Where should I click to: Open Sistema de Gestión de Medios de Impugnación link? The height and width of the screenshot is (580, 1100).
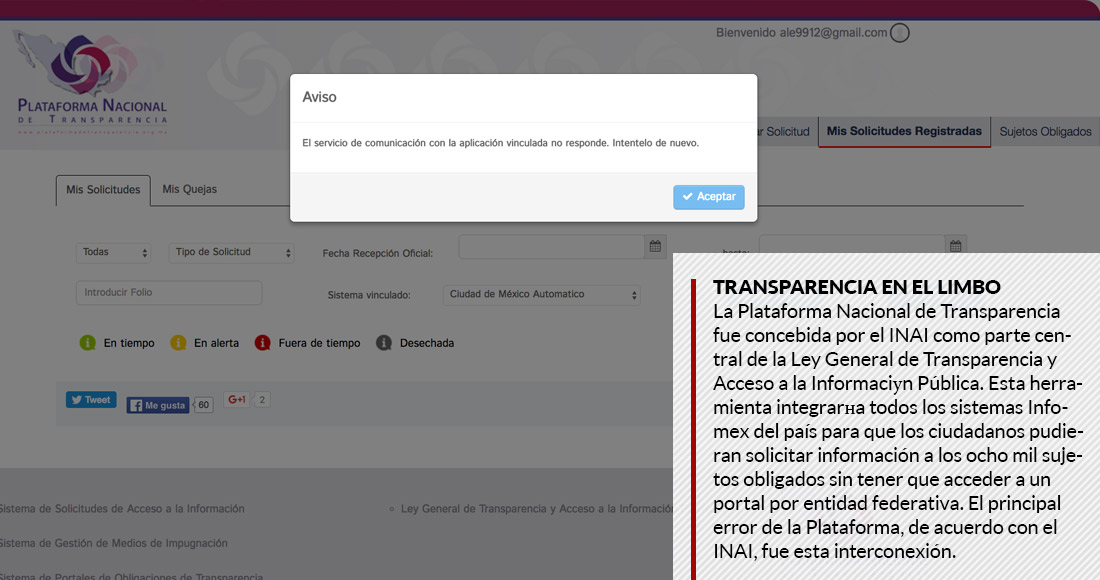tap(114, 543)
